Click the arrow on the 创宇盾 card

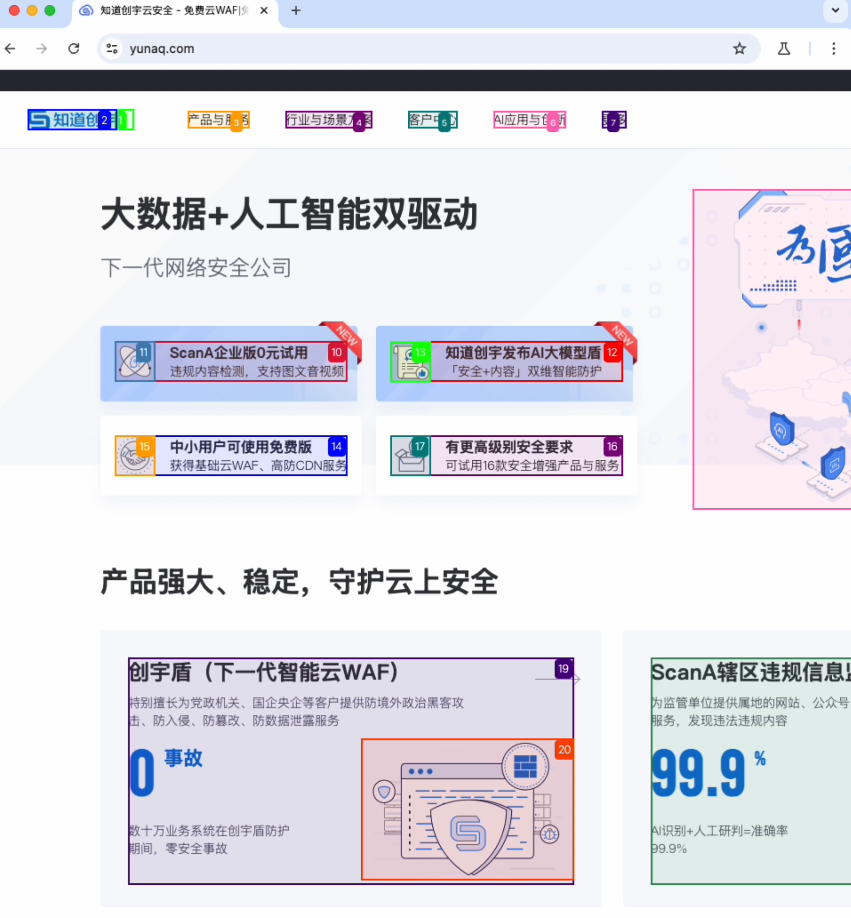pyautogui.click(x=558, y=679)
